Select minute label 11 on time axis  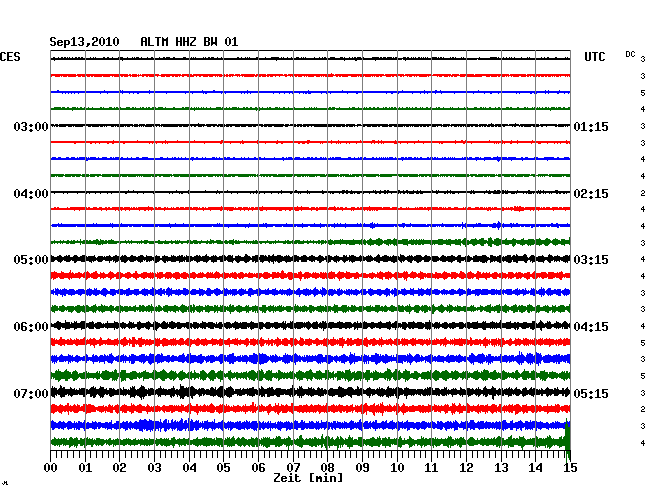(431, 467)
